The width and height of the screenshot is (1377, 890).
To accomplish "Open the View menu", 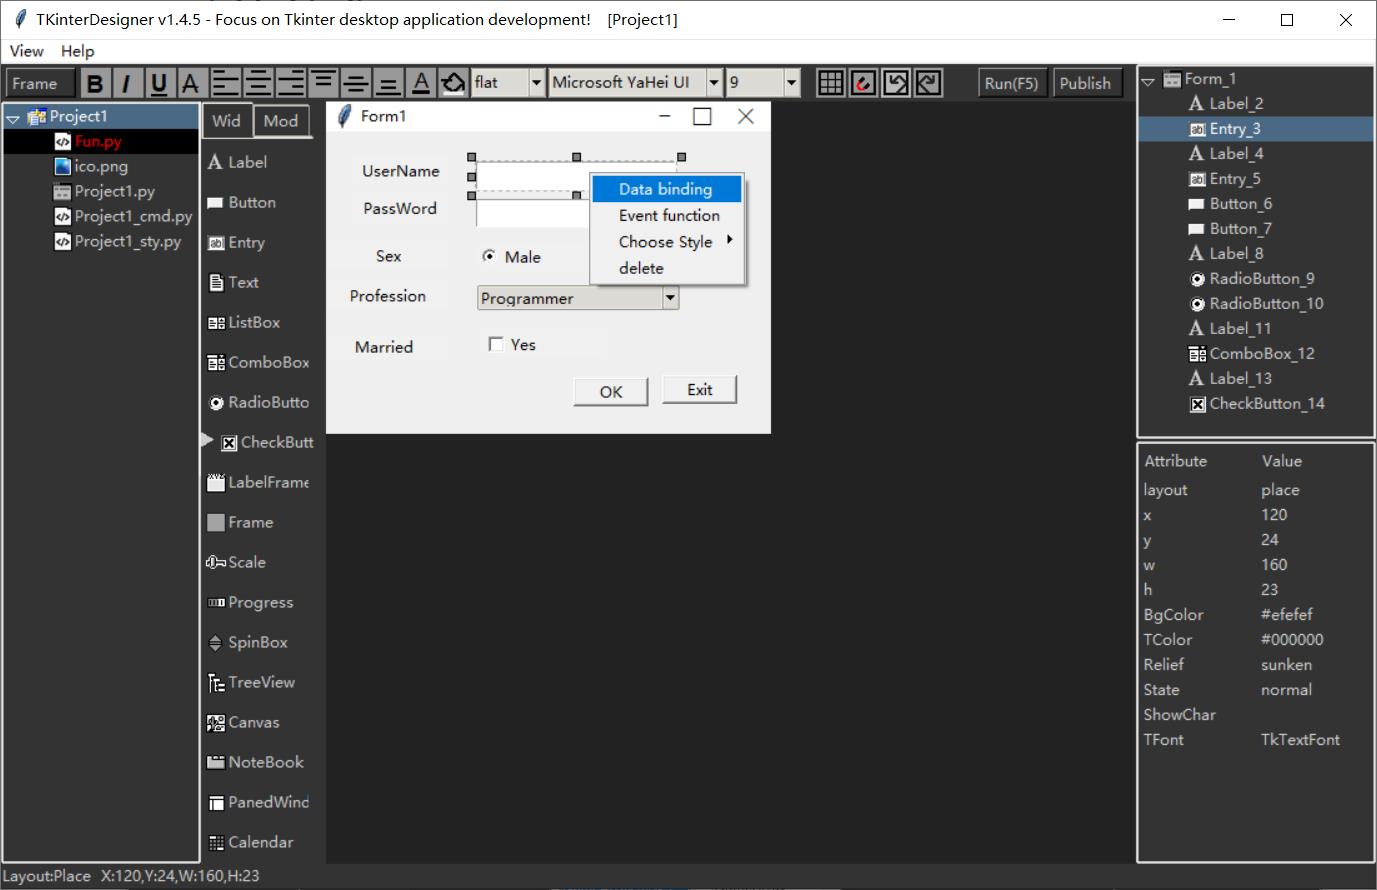I will pyautogui.click(x=26, y=51).
